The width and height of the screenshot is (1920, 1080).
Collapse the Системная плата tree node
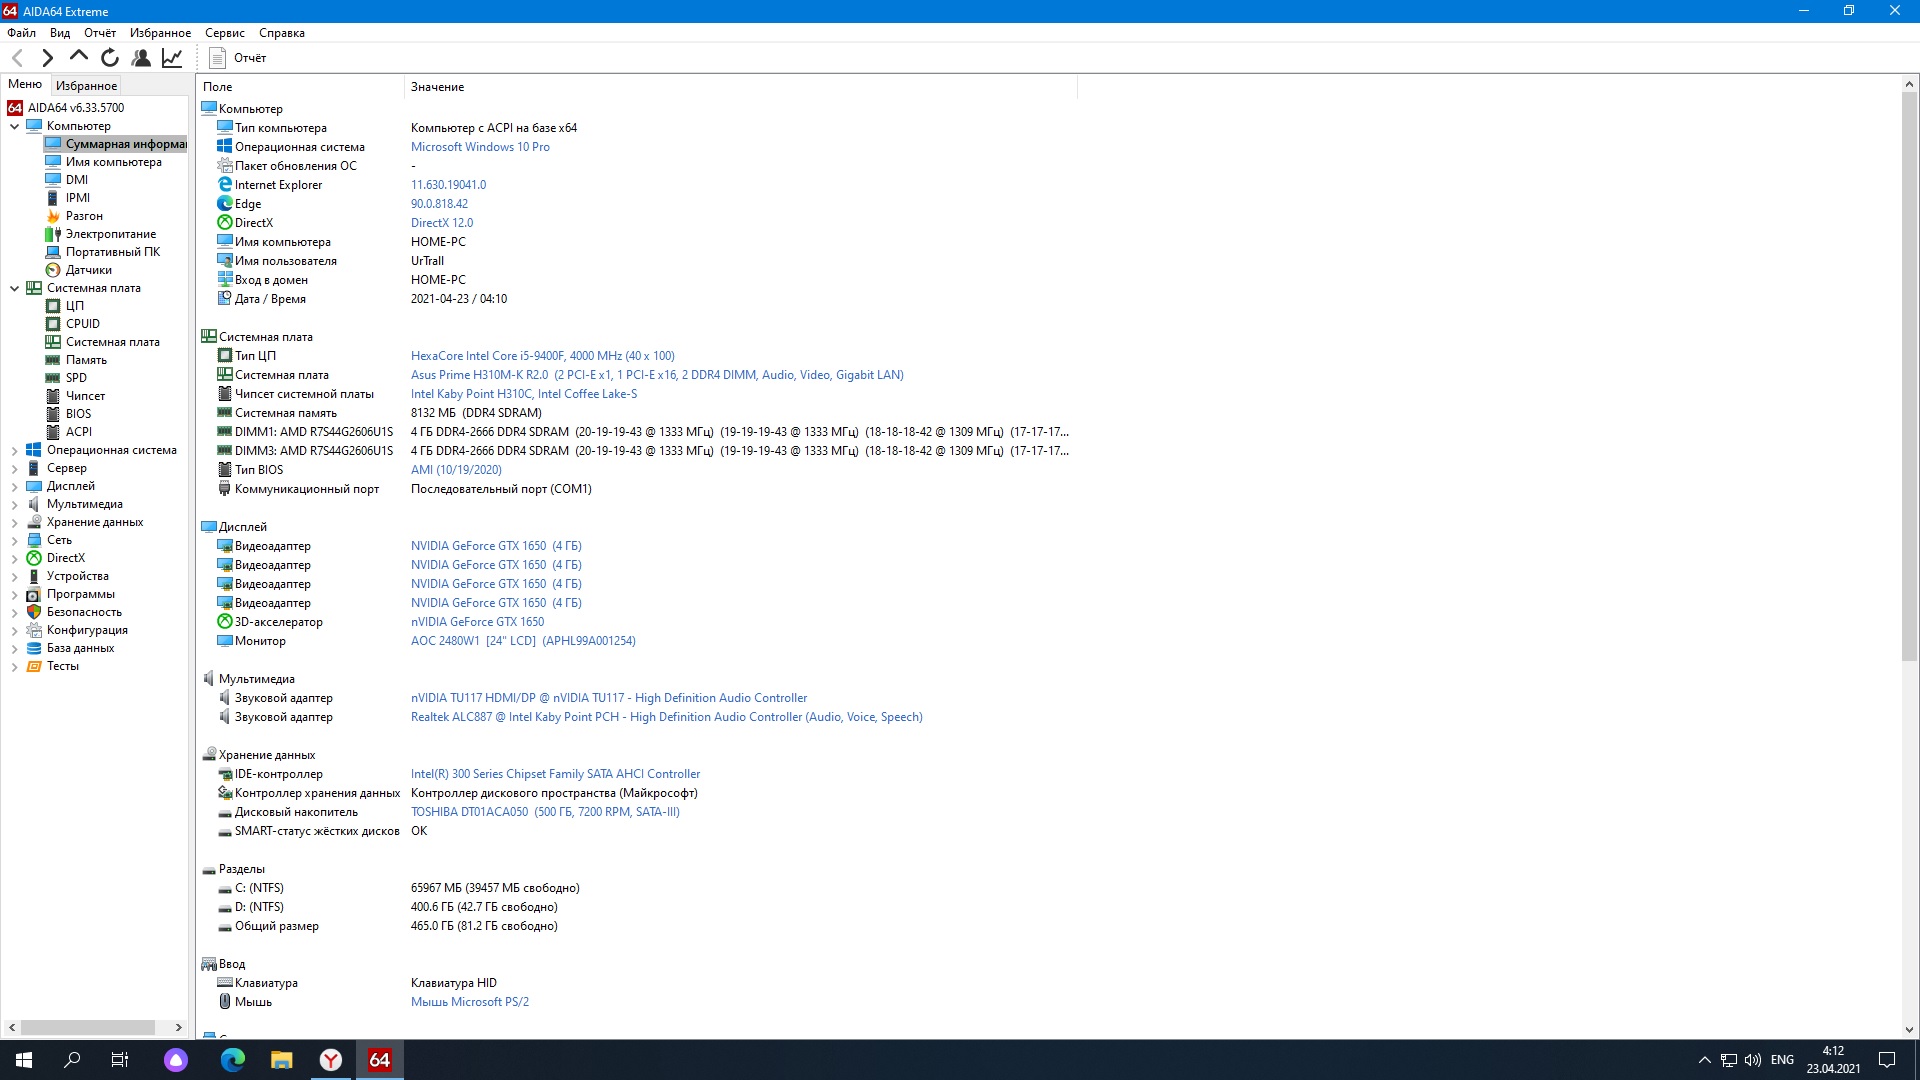click(x=14, y=289)
